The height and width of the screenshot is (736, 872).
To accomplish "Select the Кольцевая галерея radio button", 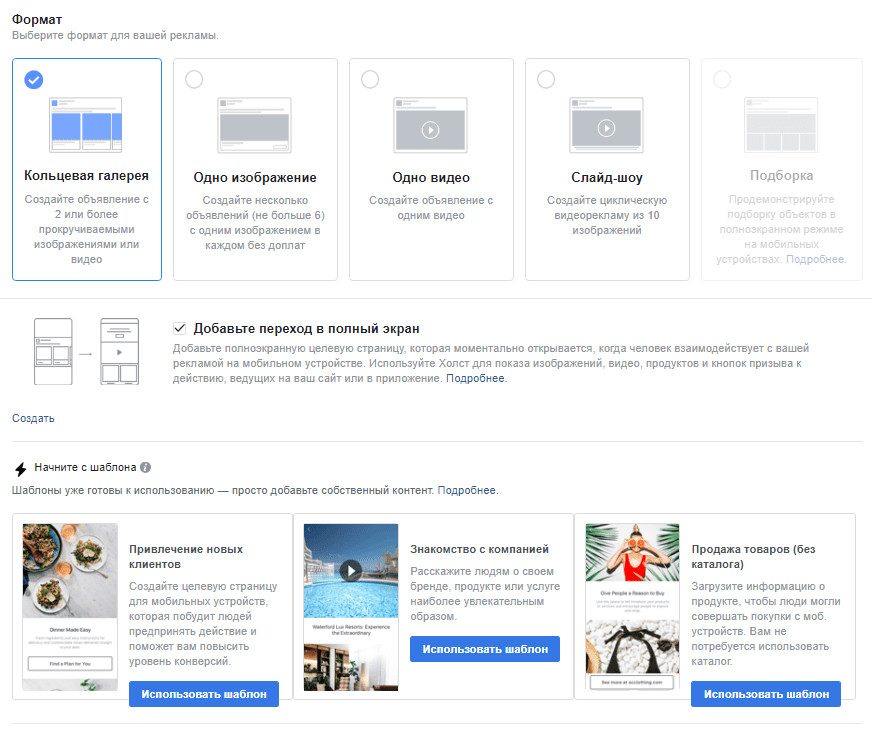I will click(x=33, y=80).
